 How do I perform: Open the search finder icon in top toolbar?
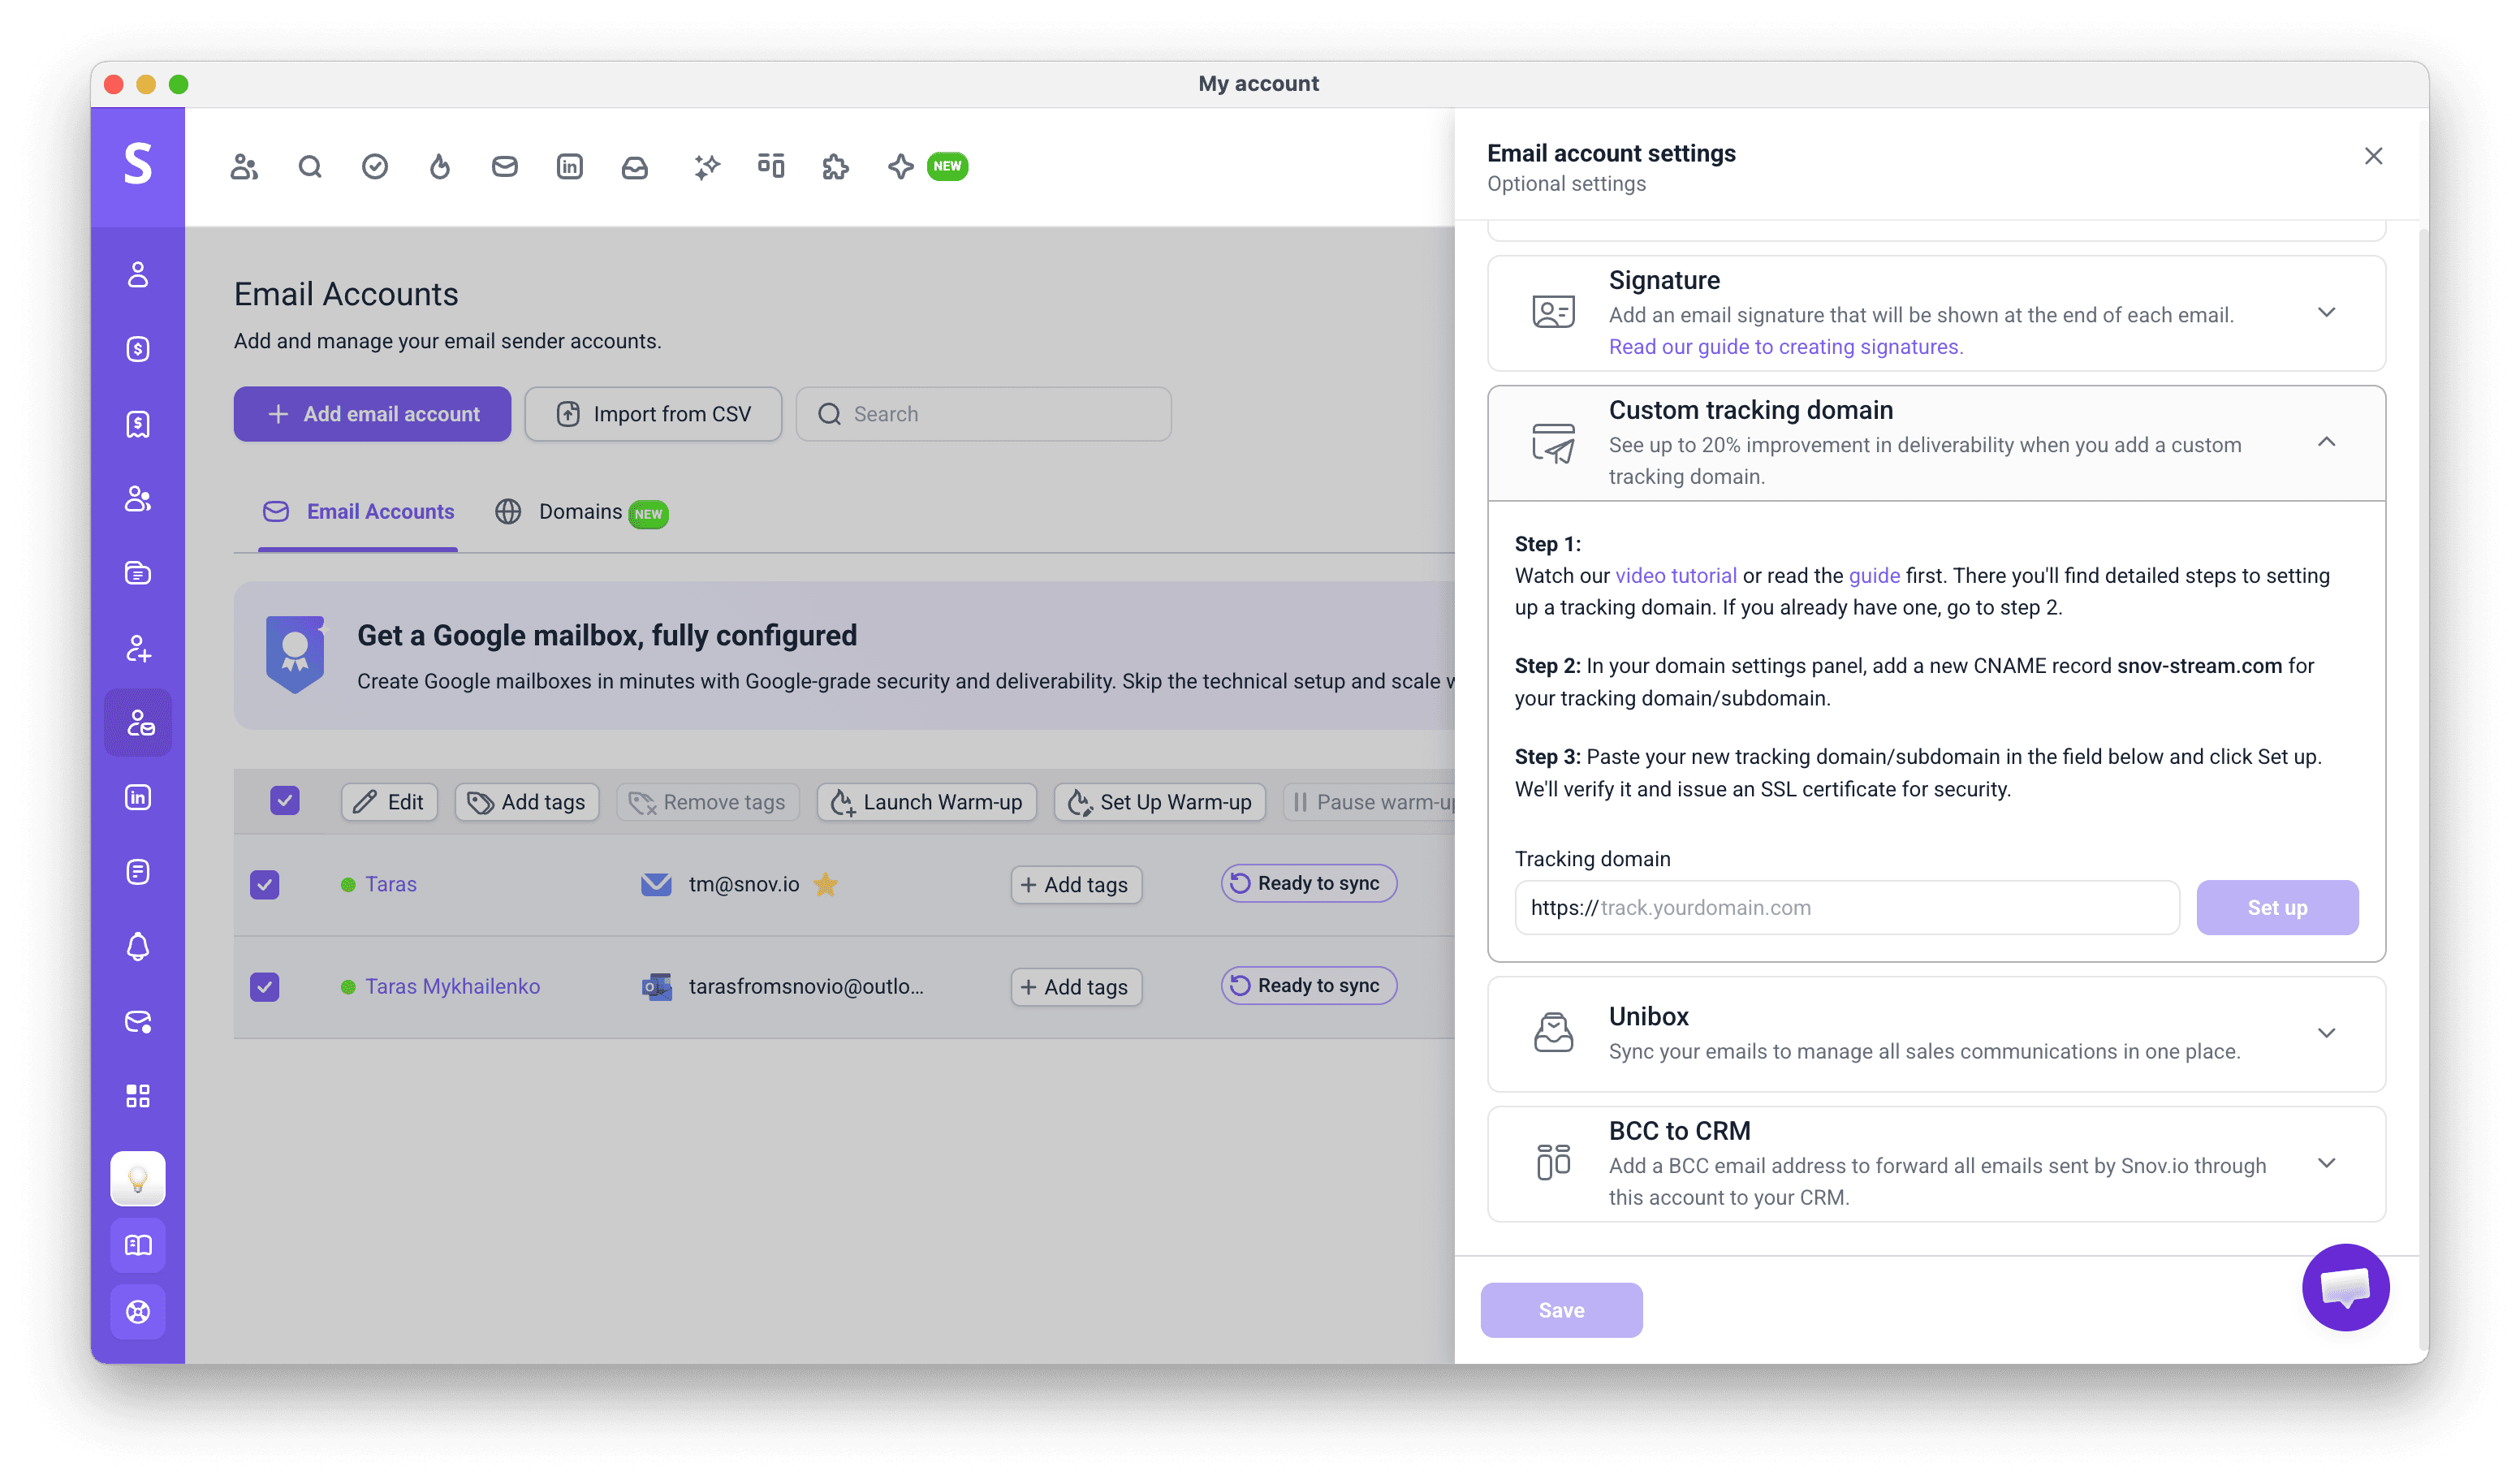click(x=310, y=166)
